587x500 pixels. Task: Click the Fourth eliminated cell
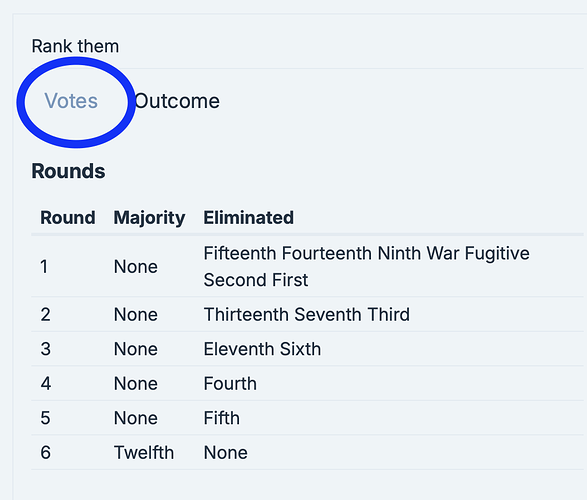[230, 384]
